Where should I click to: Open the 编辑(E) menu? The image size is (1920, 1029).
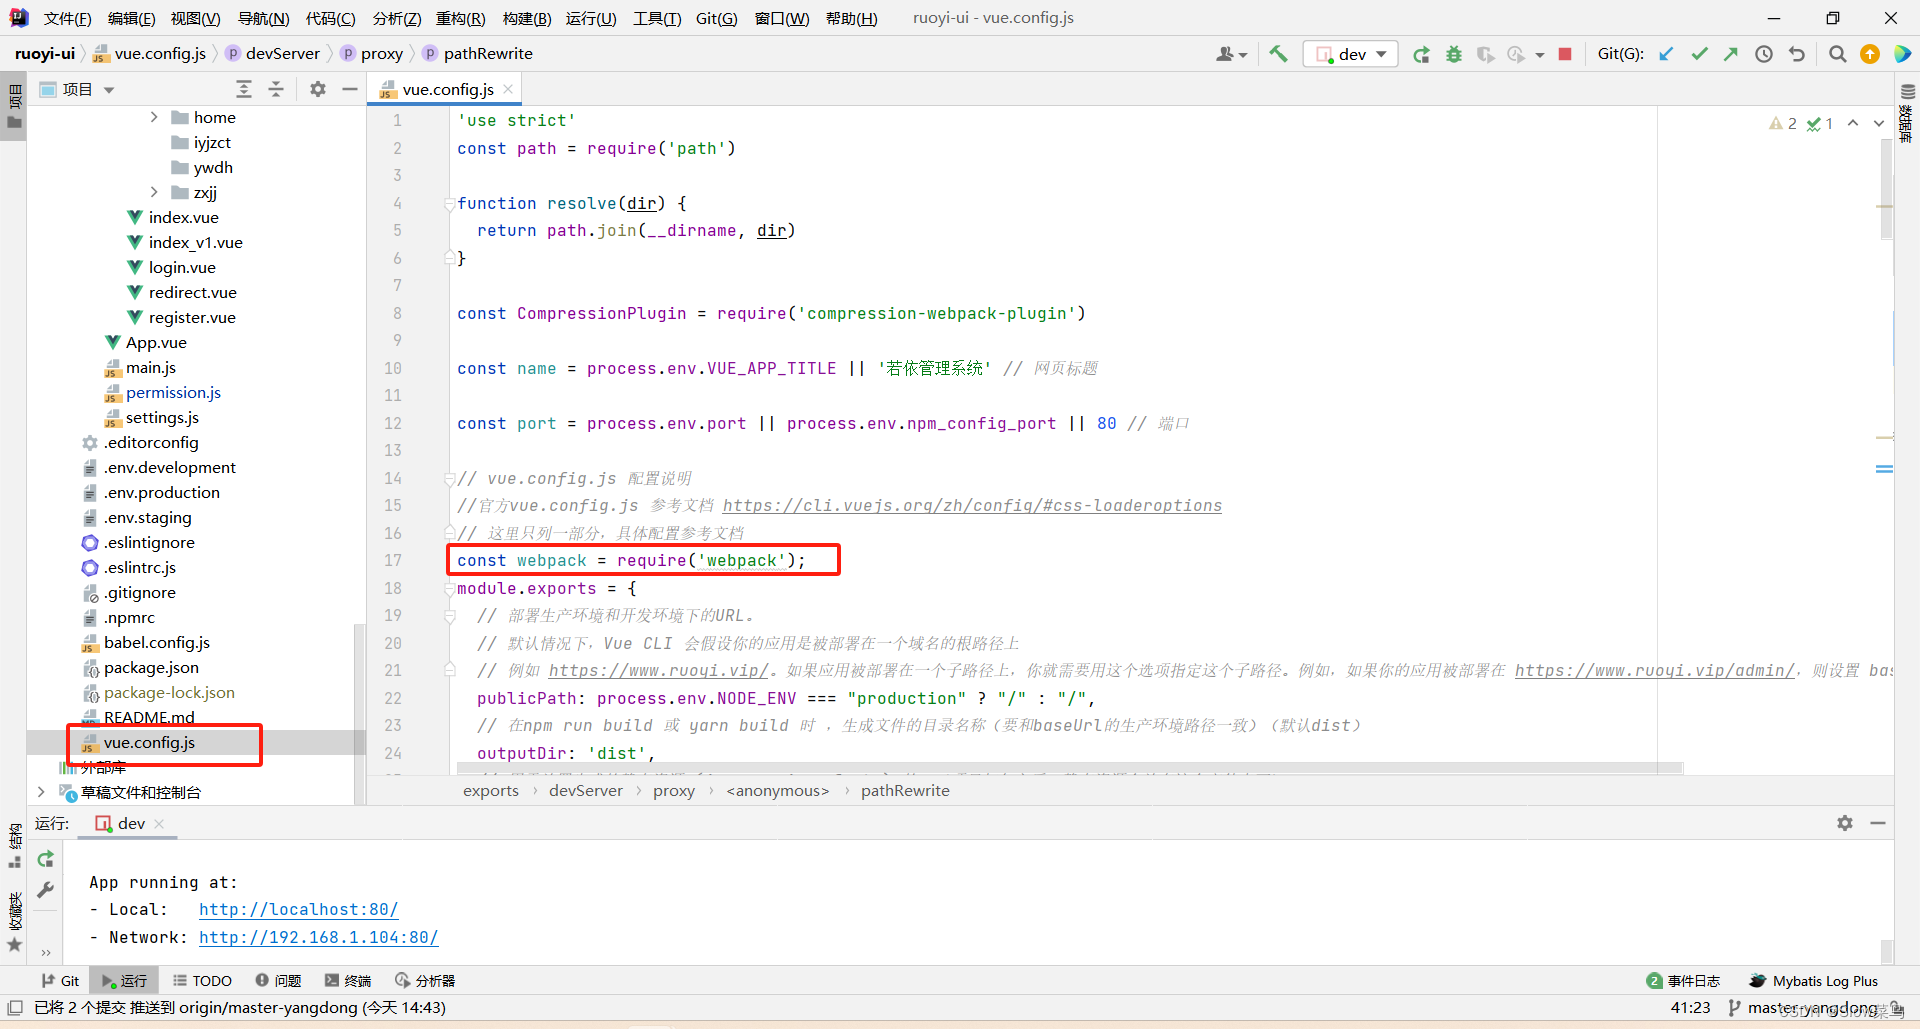click(131, 18)
